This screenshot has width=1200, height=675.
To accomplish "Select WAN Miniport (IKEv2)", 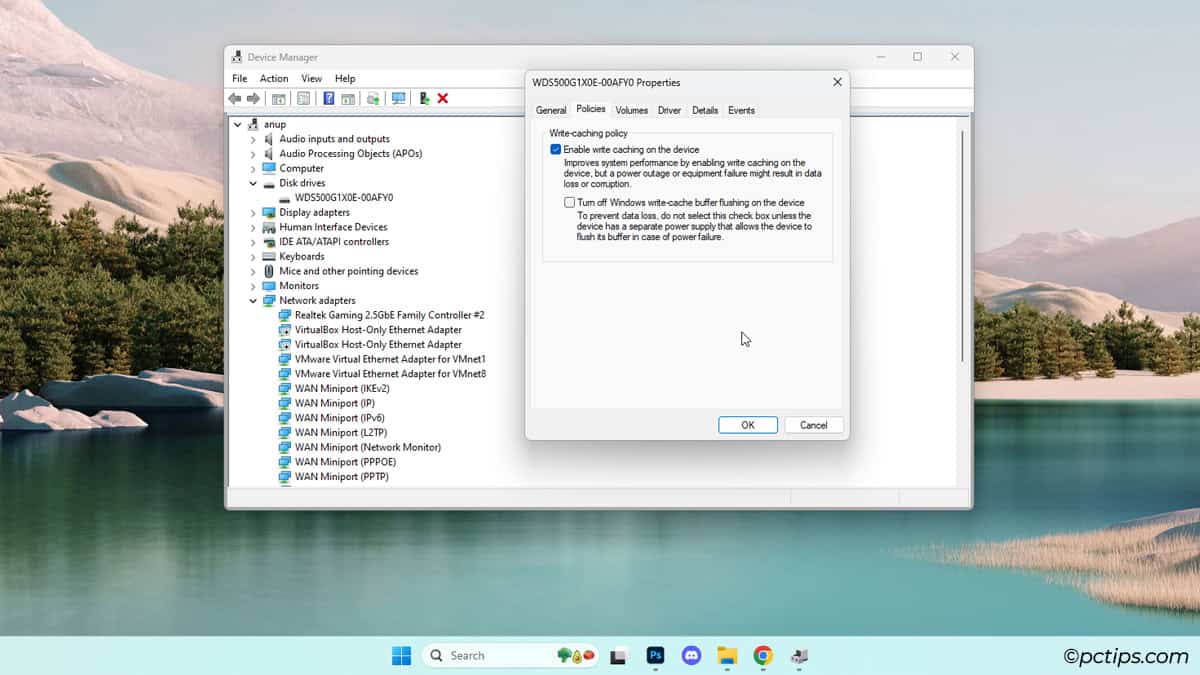I will tap(342, 389).
